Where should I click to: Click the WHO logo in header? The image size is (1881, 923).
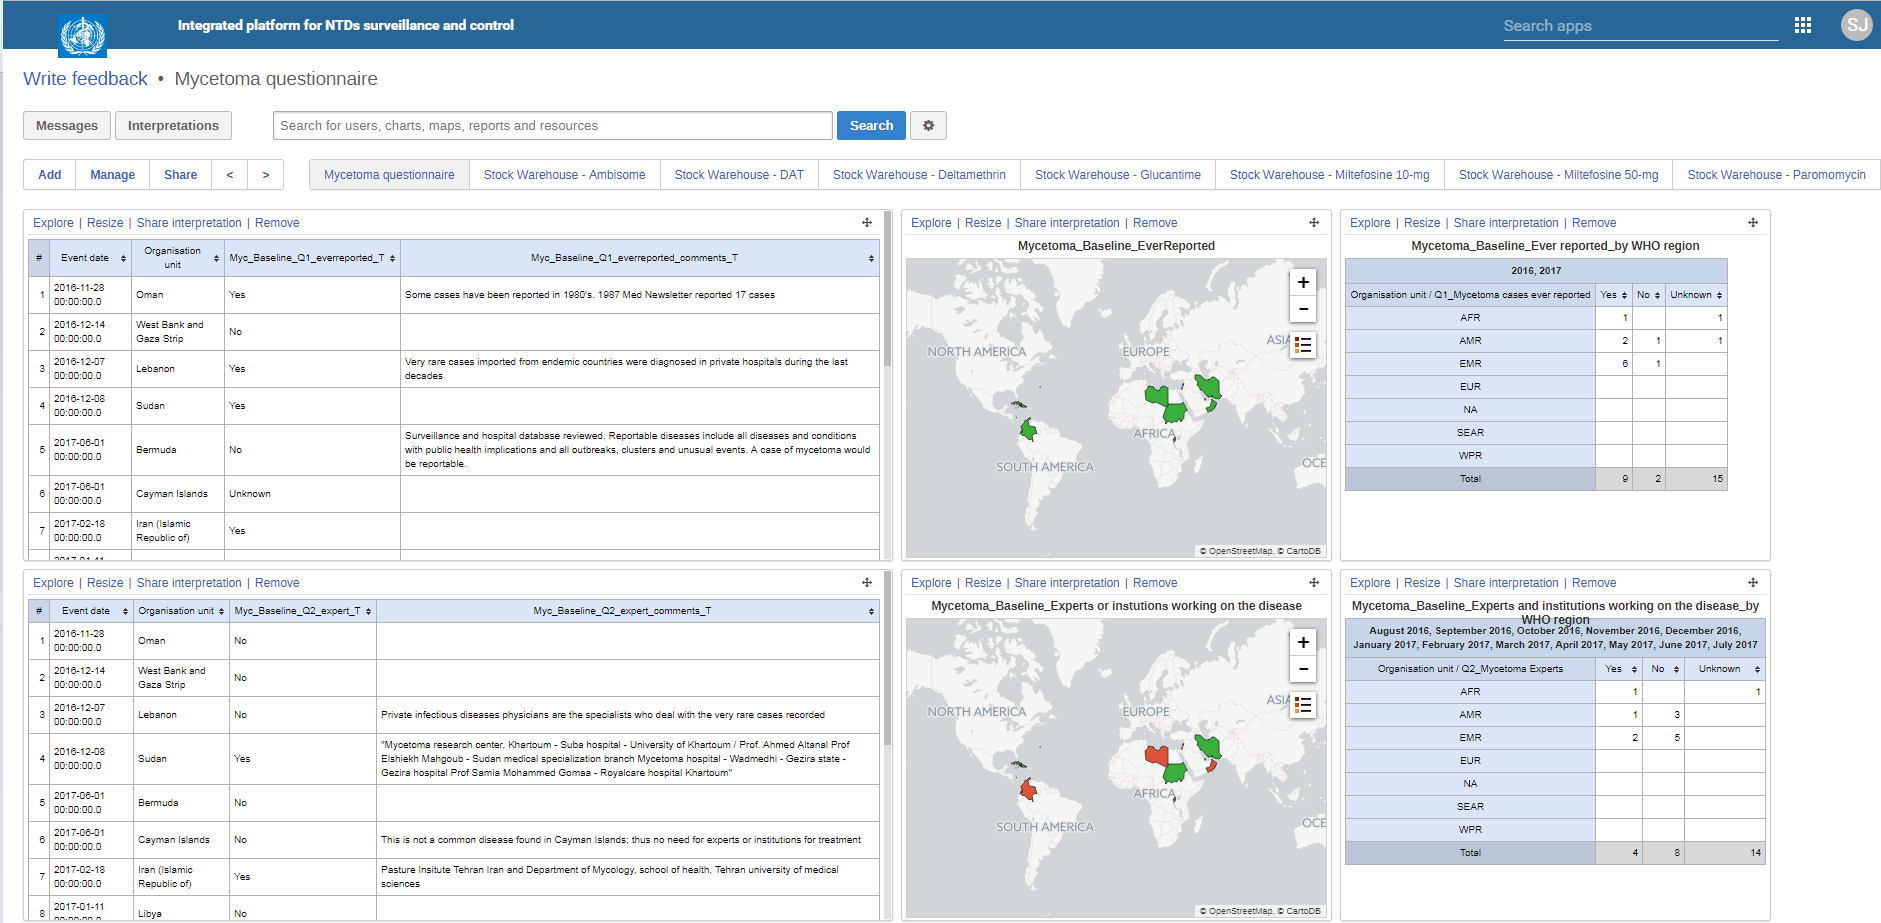[82, 36]
